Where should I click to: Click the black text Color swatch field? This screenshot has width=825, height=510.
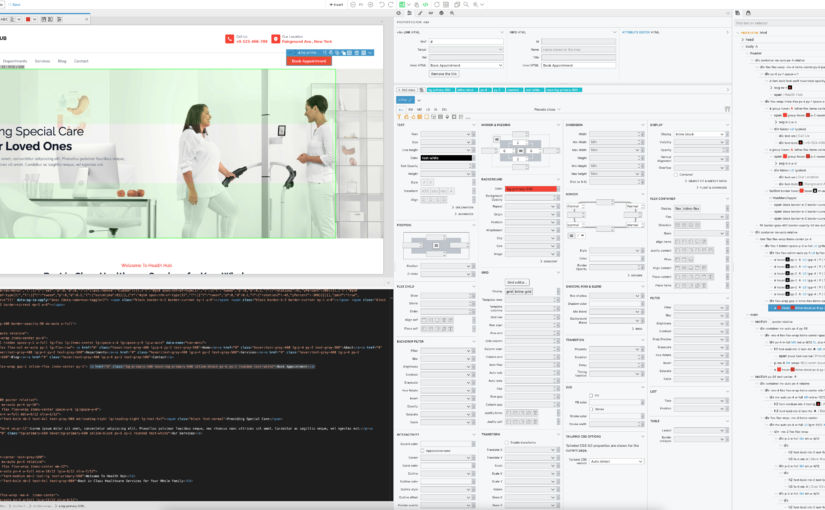446,158
